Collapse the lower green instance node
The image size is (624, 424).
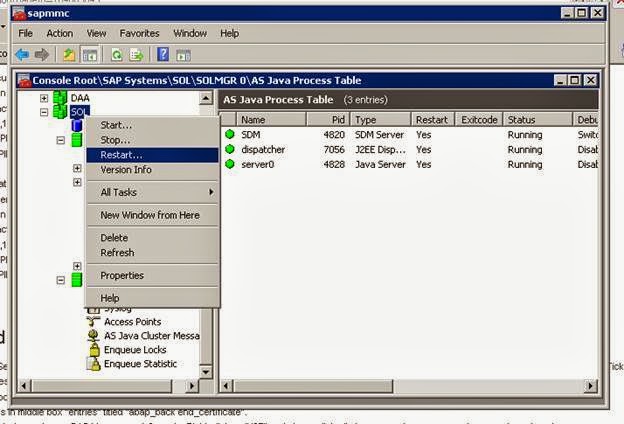60,280
